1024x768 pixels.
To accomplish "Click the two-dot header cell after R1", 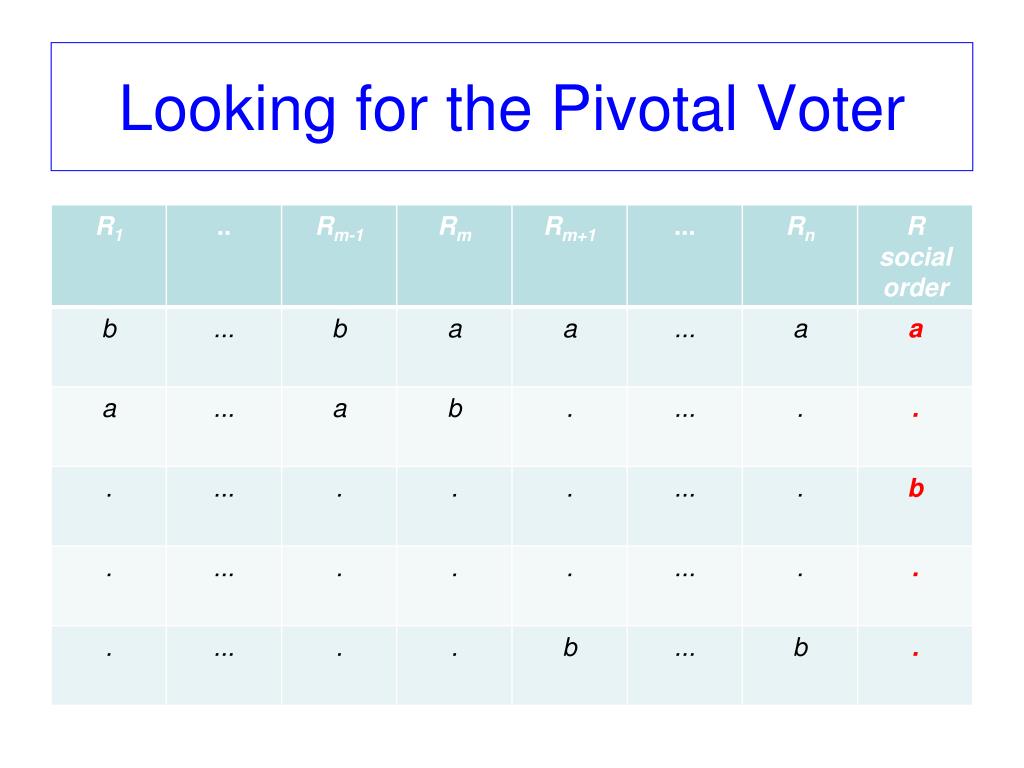I will pos(224,255).
